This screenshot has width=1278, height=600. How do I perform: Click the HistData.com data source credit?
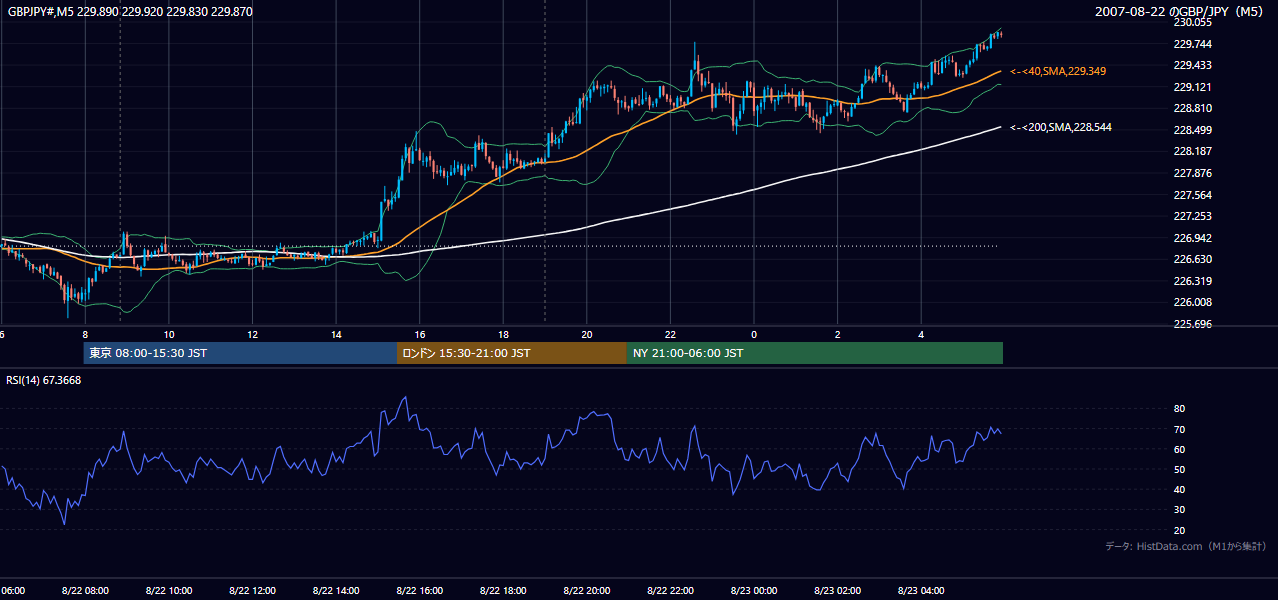(1186, 546)
